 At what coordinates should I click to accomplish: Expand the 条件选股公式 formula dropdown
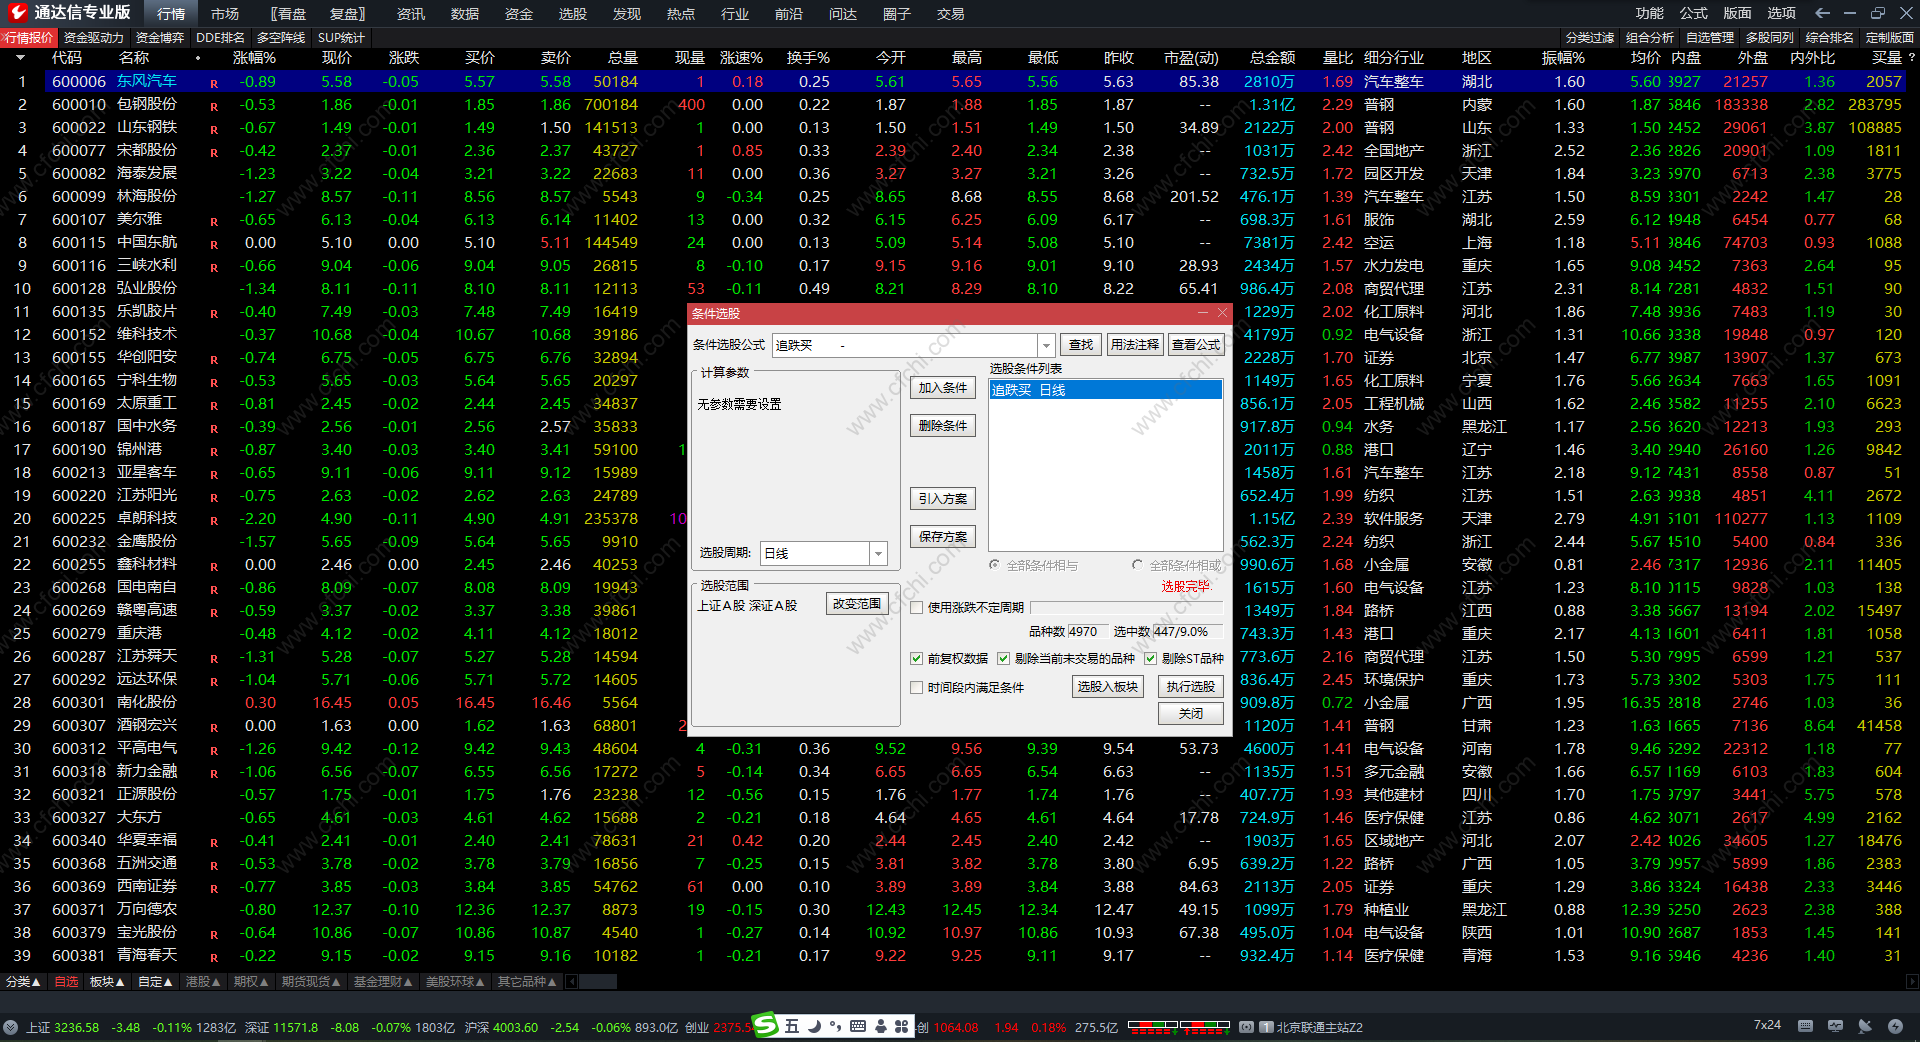(1046, 345)
